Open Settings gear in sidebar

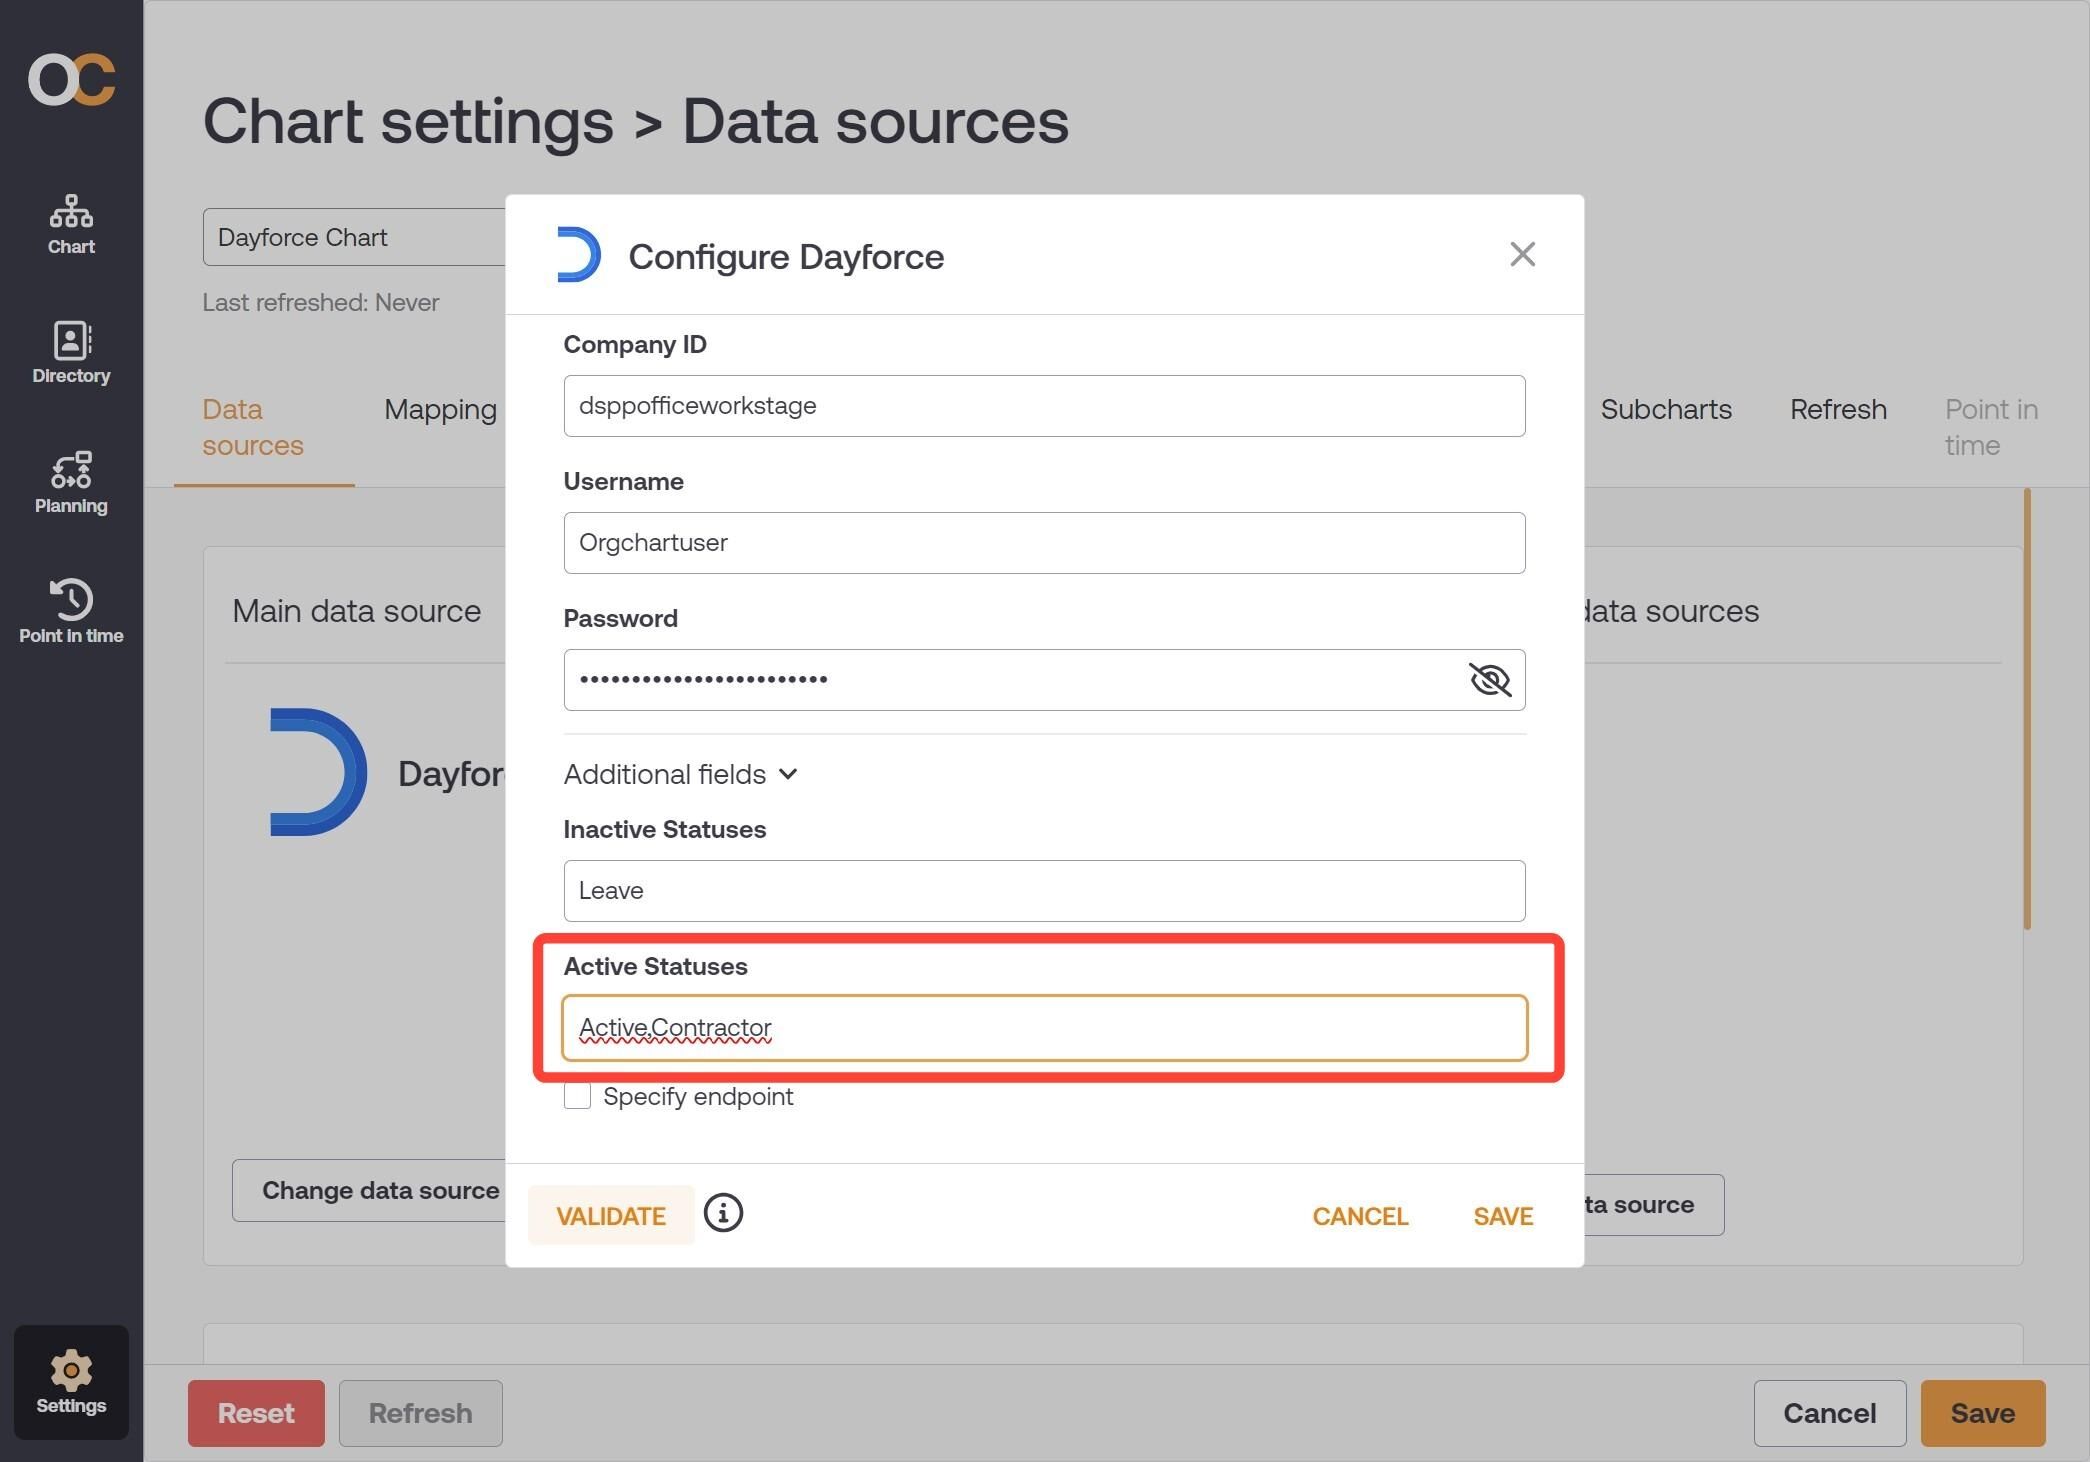[x=71, y=1383]
